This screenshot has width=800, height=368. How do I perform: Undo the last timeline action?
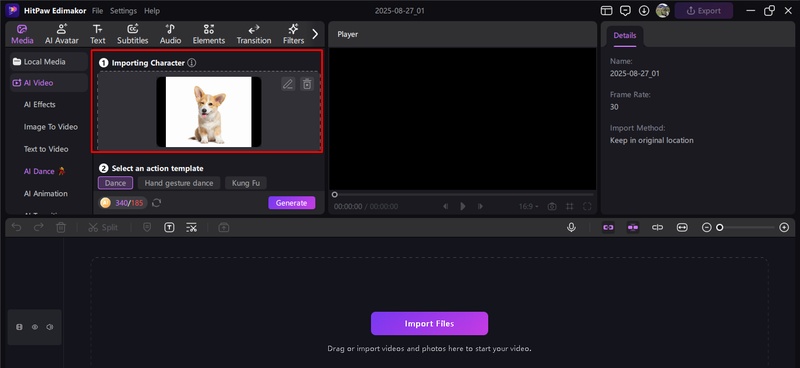[16, 228]
